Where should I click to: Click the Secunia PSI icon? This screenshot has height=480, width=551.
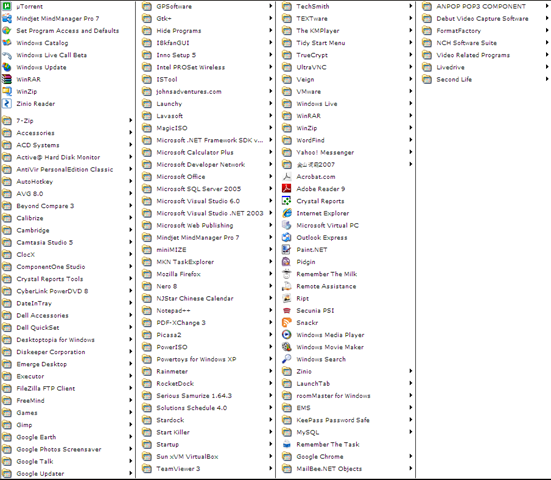coord(287,311)
